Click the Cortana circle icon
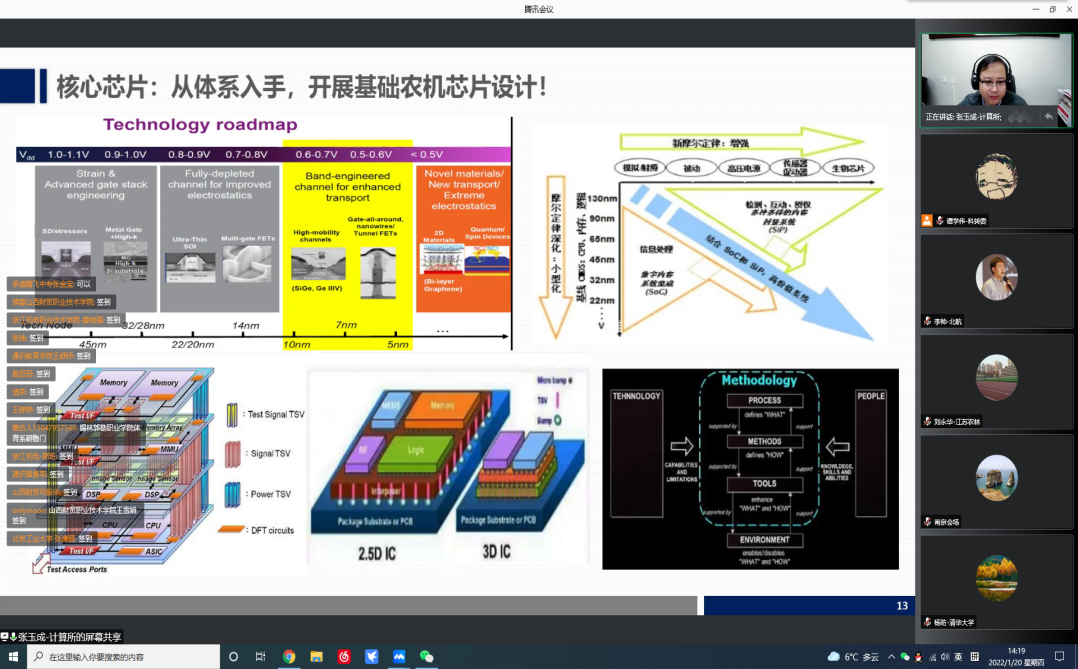The image size is (1078, 669). (234, 657)
